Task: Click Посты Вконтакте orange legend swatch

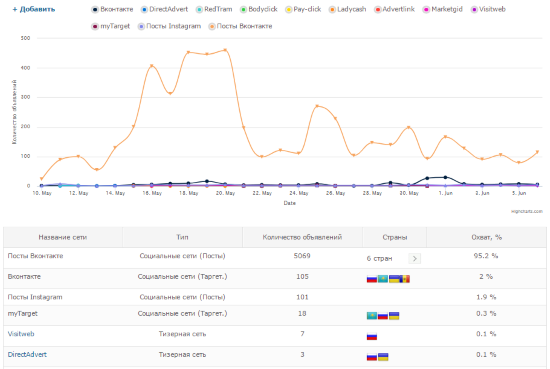Action: pos(212,26)
